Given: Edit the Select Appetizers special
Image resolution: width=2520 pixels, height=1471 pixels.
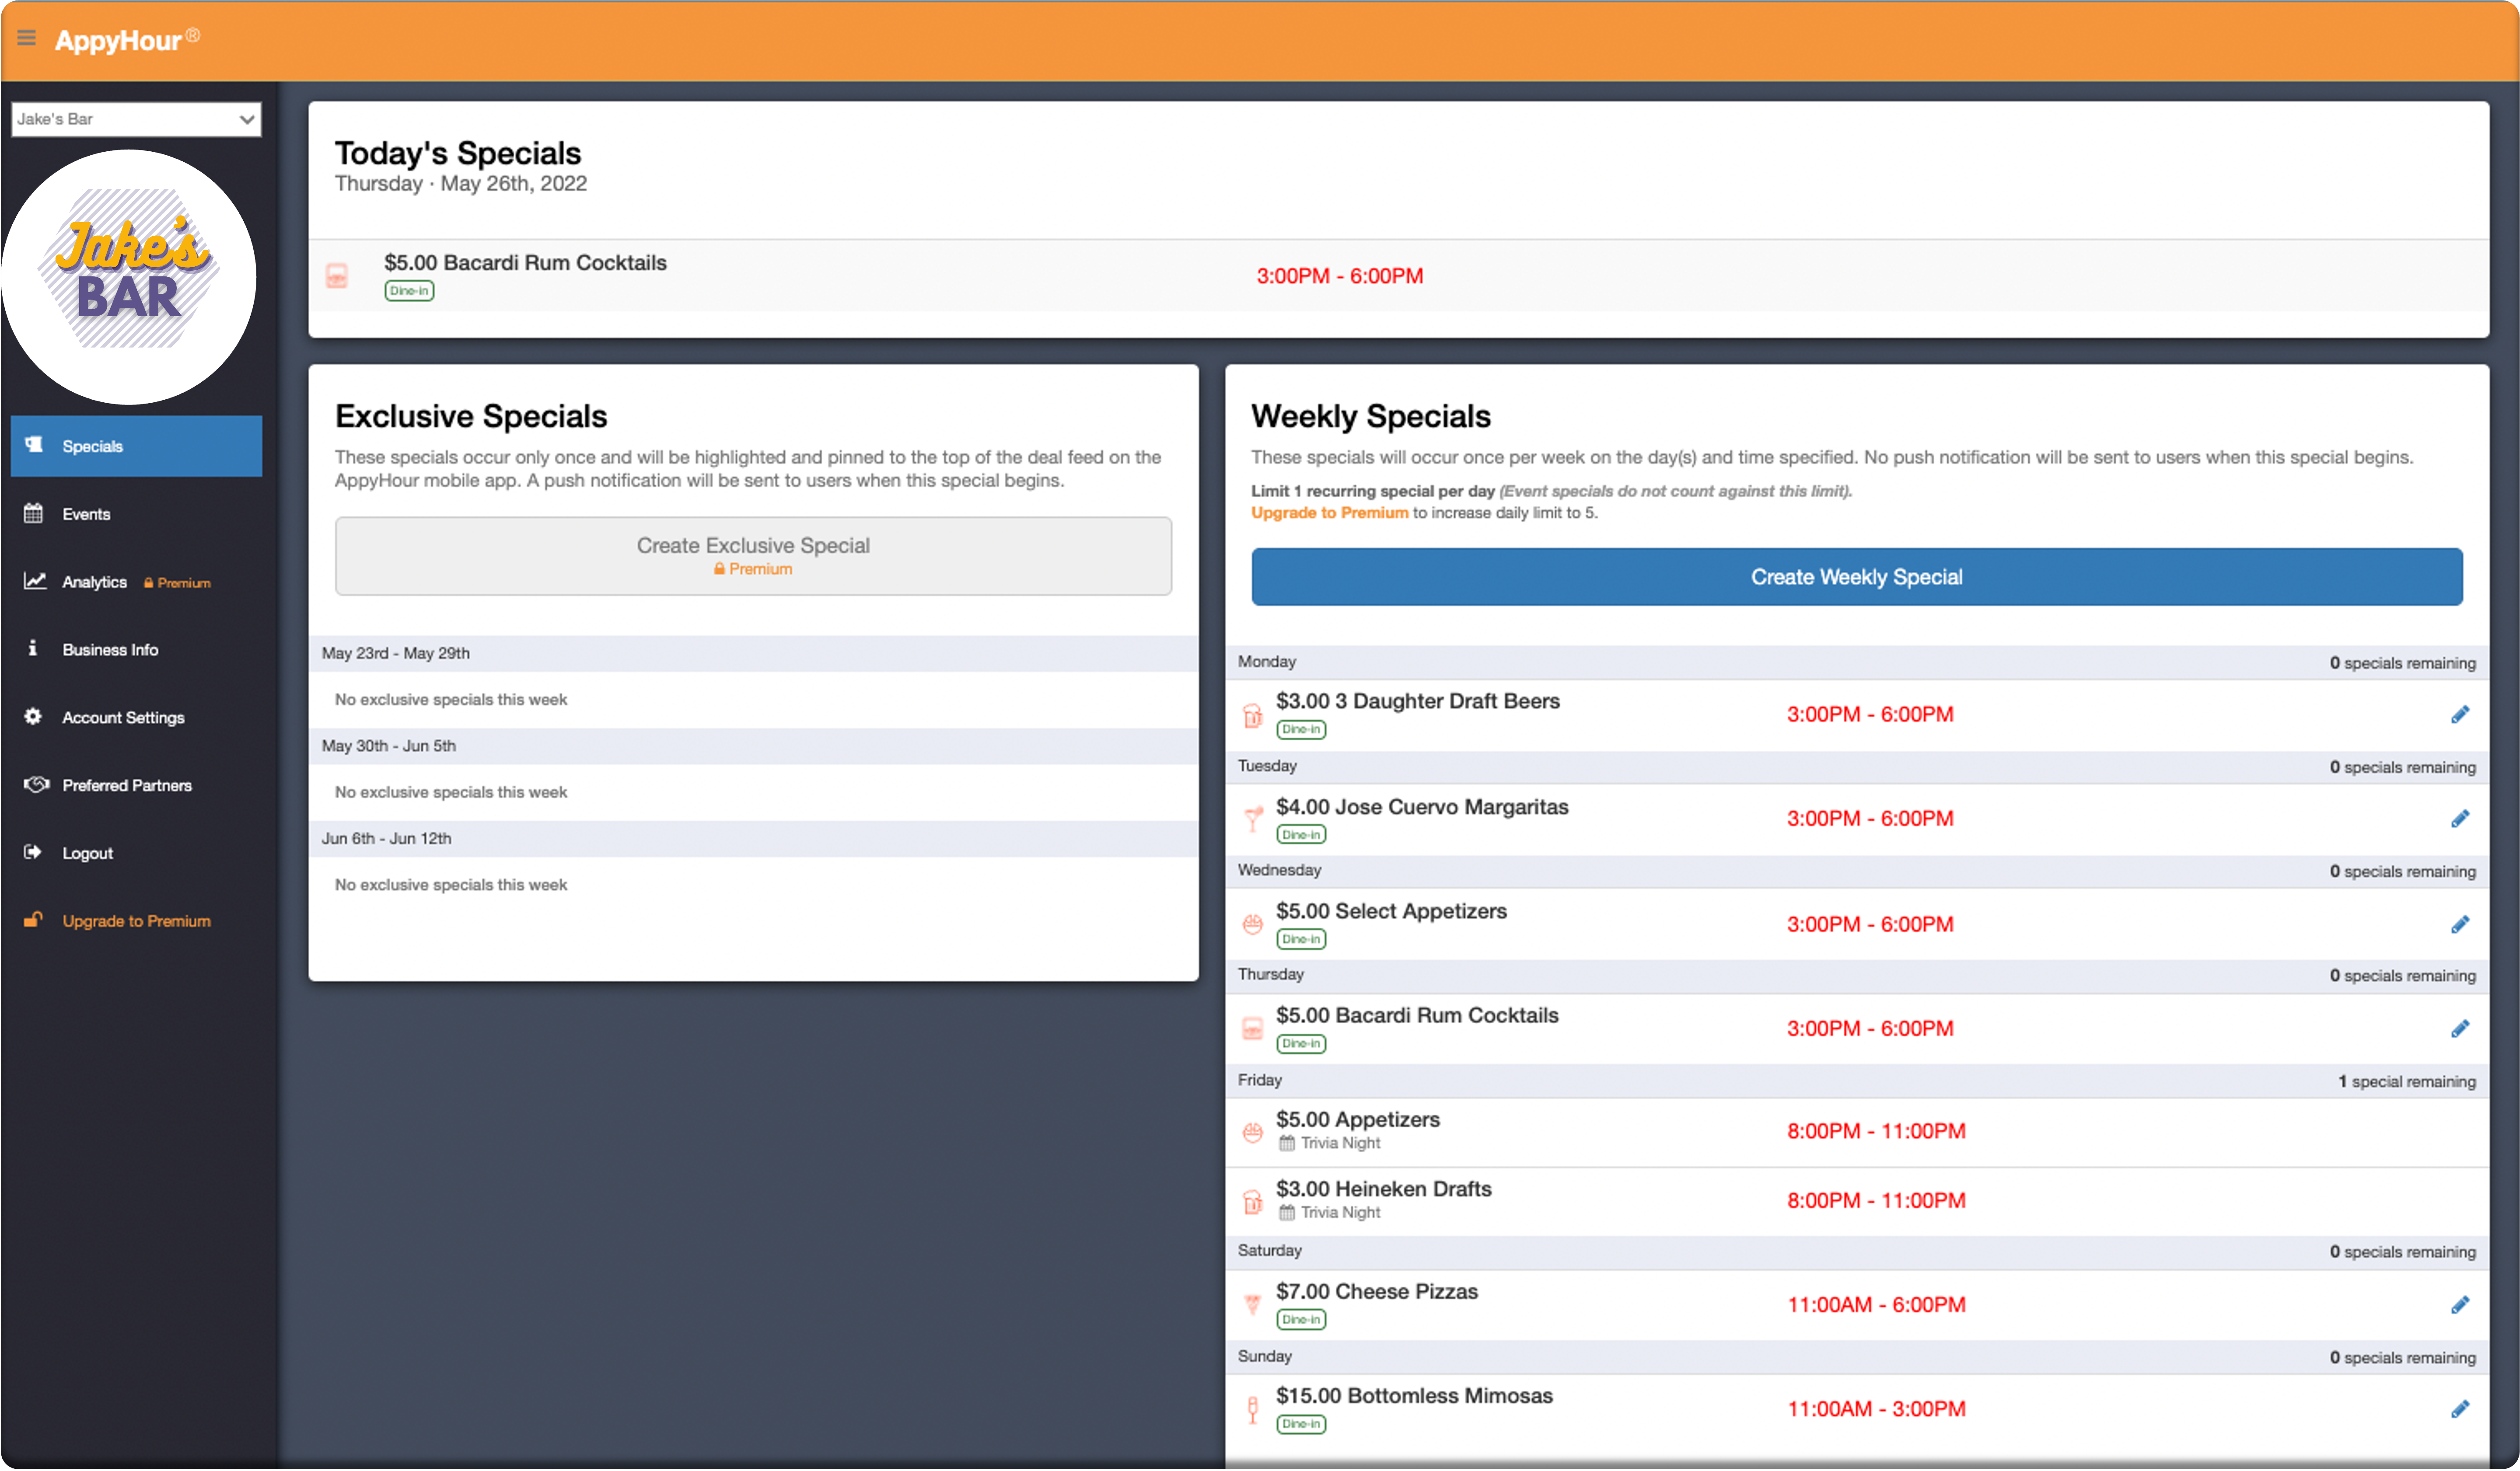Looking at the screenshot, I should pyautogui.click(x=2460, y=924).
